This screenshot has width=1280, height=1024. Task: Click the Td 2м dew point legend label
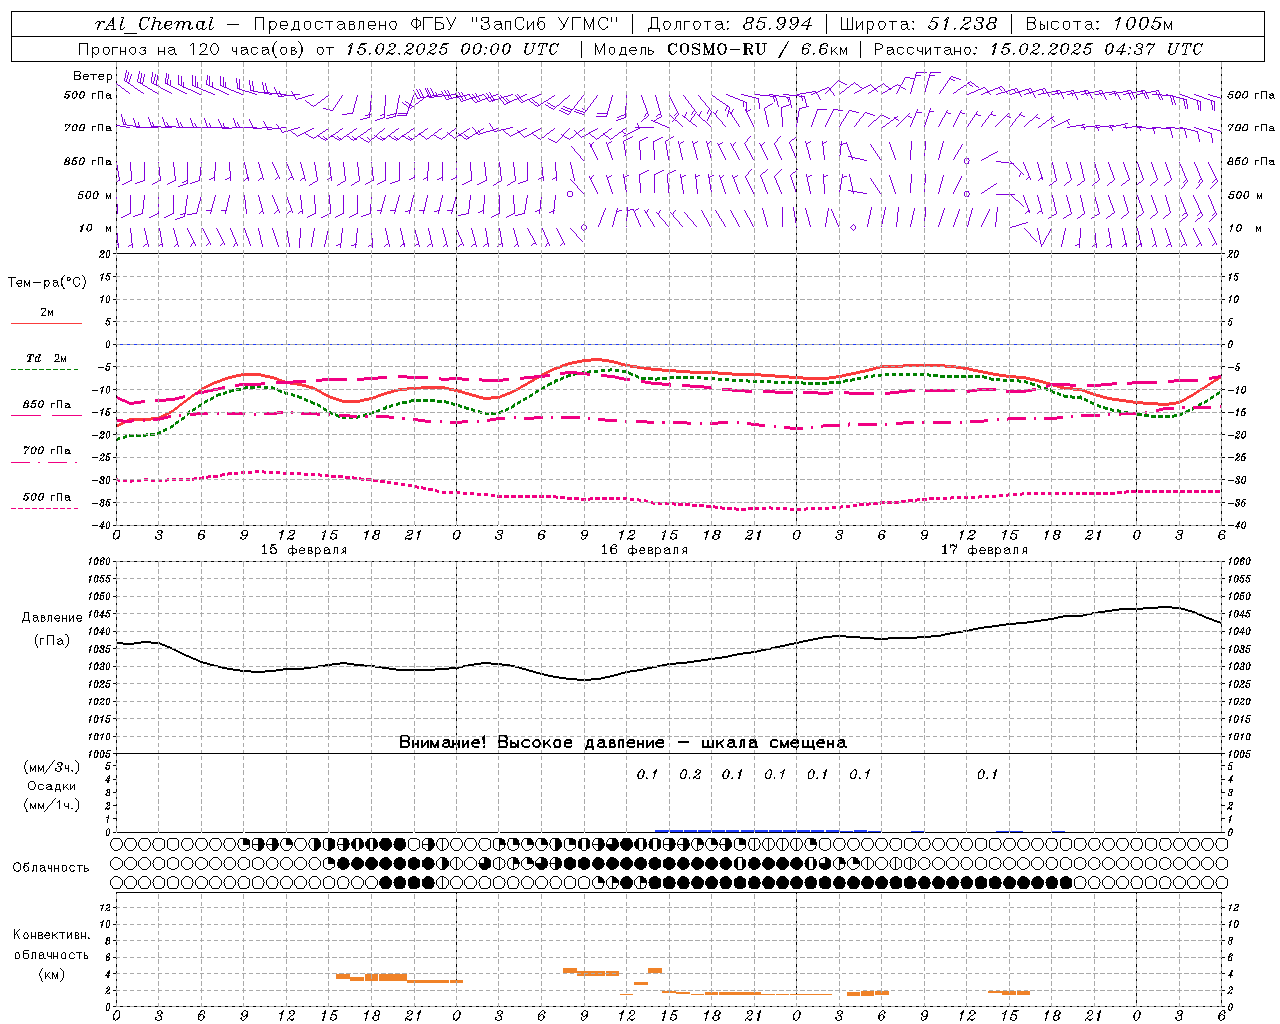[47, 358]
